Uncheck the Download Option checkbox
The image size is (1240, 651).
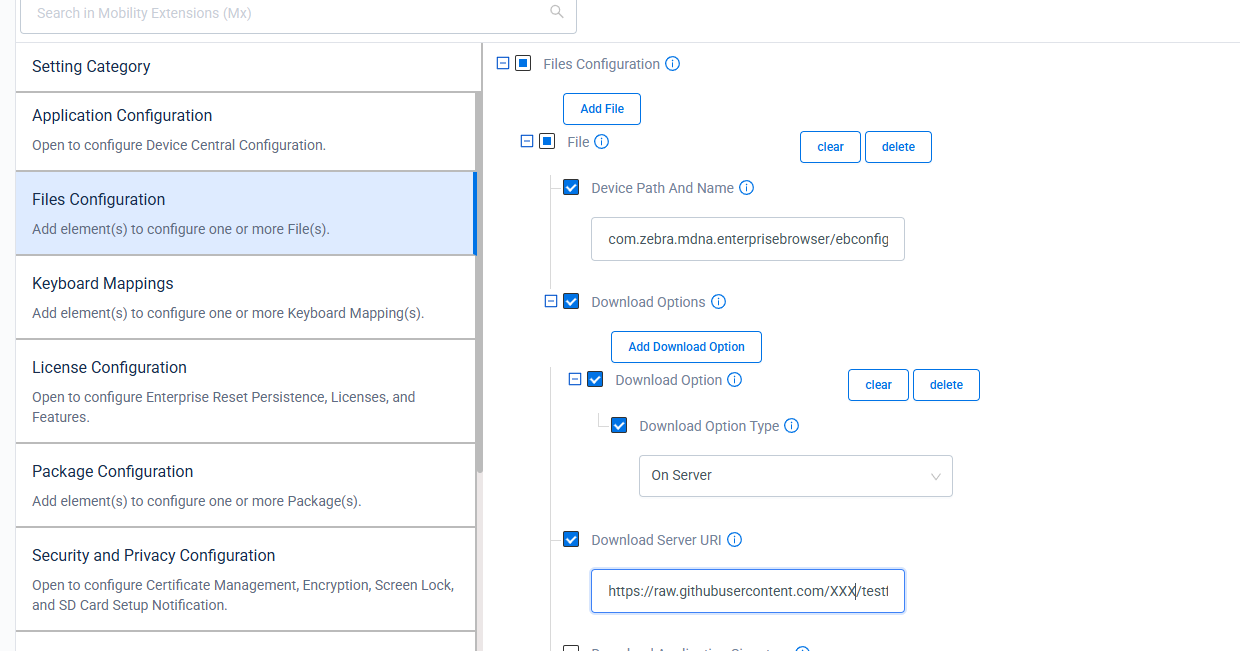click(595, 379)
